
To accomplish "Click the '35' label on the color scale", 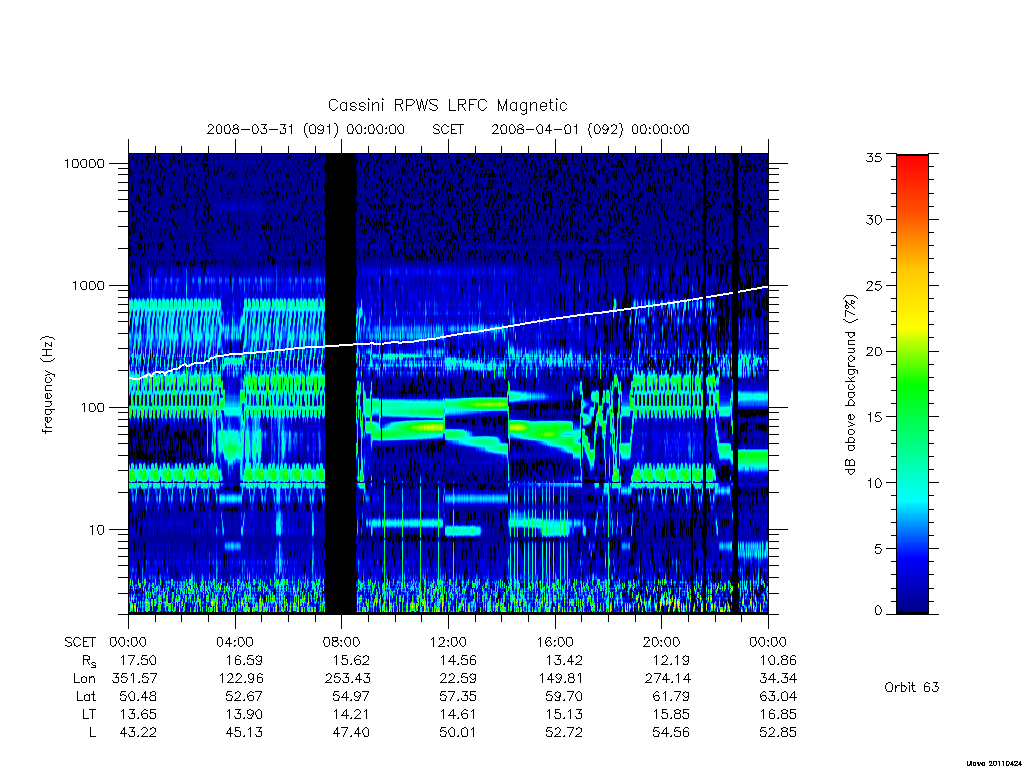I will [873, 157].
